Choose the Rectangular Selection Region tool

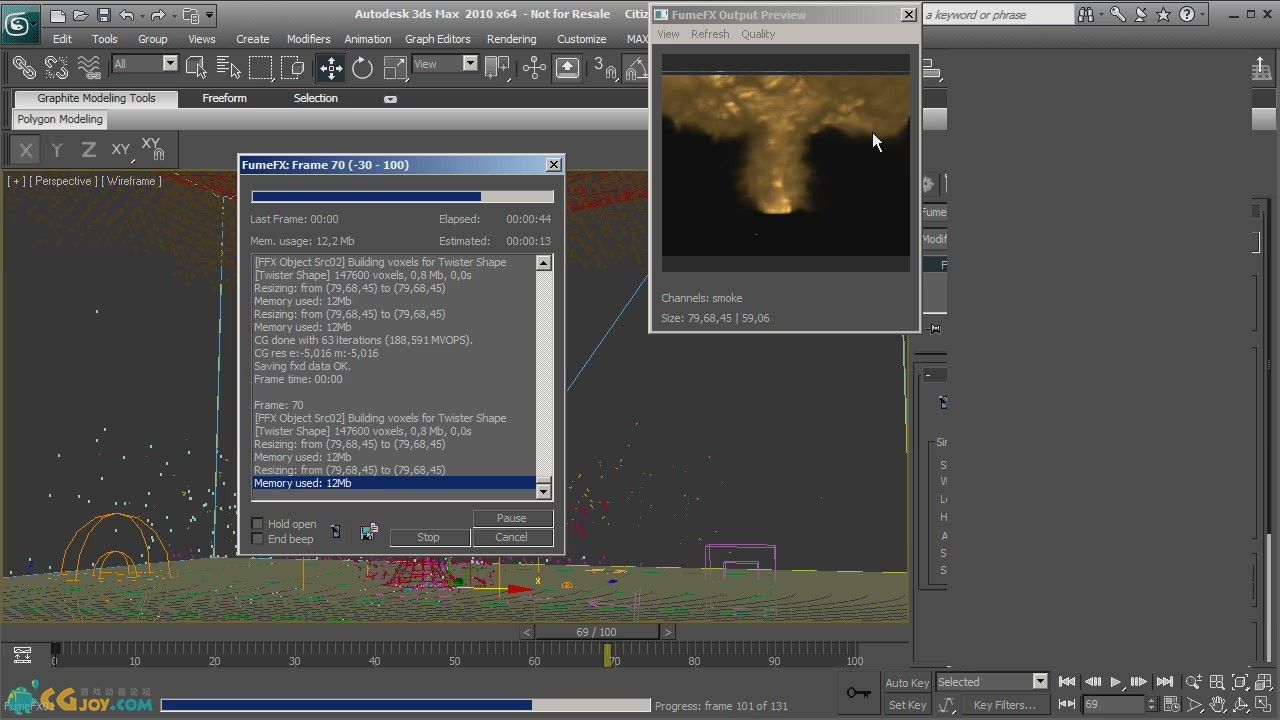tap(261, 67)
